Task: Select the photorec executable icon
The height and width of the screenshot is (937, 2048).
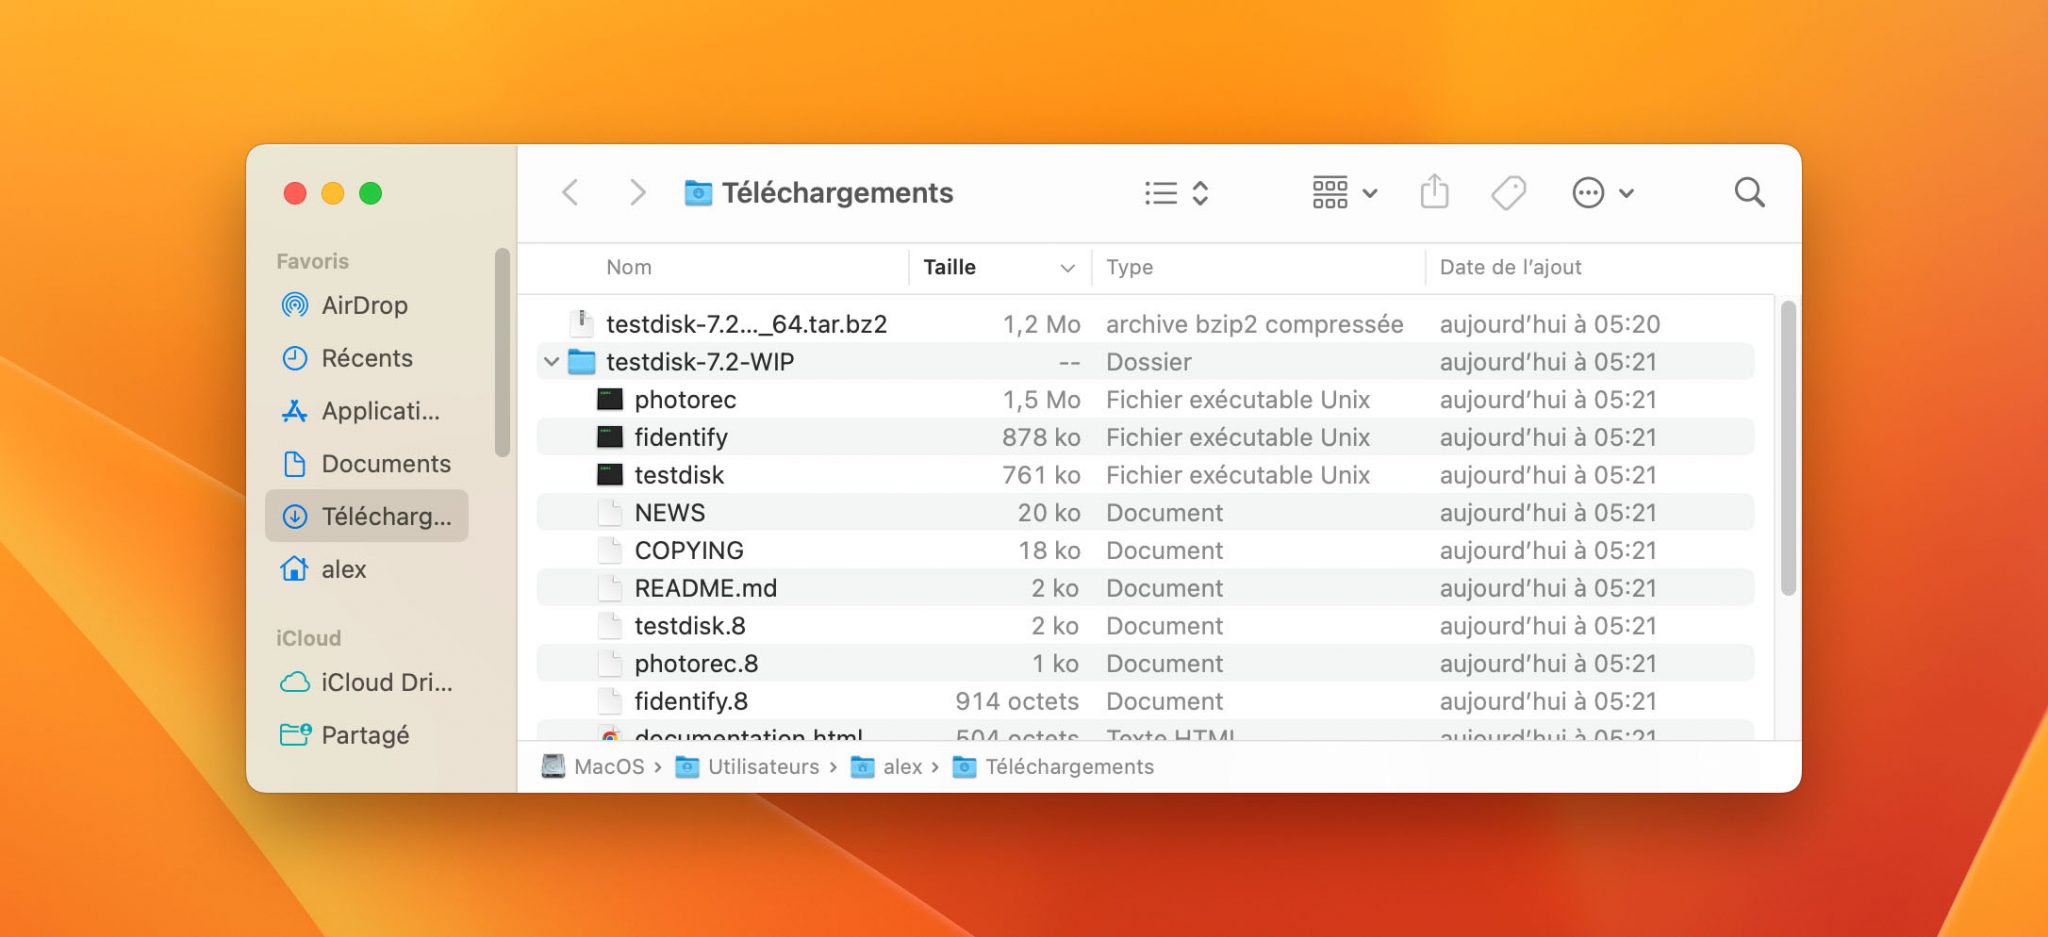Action: [610, 400]
